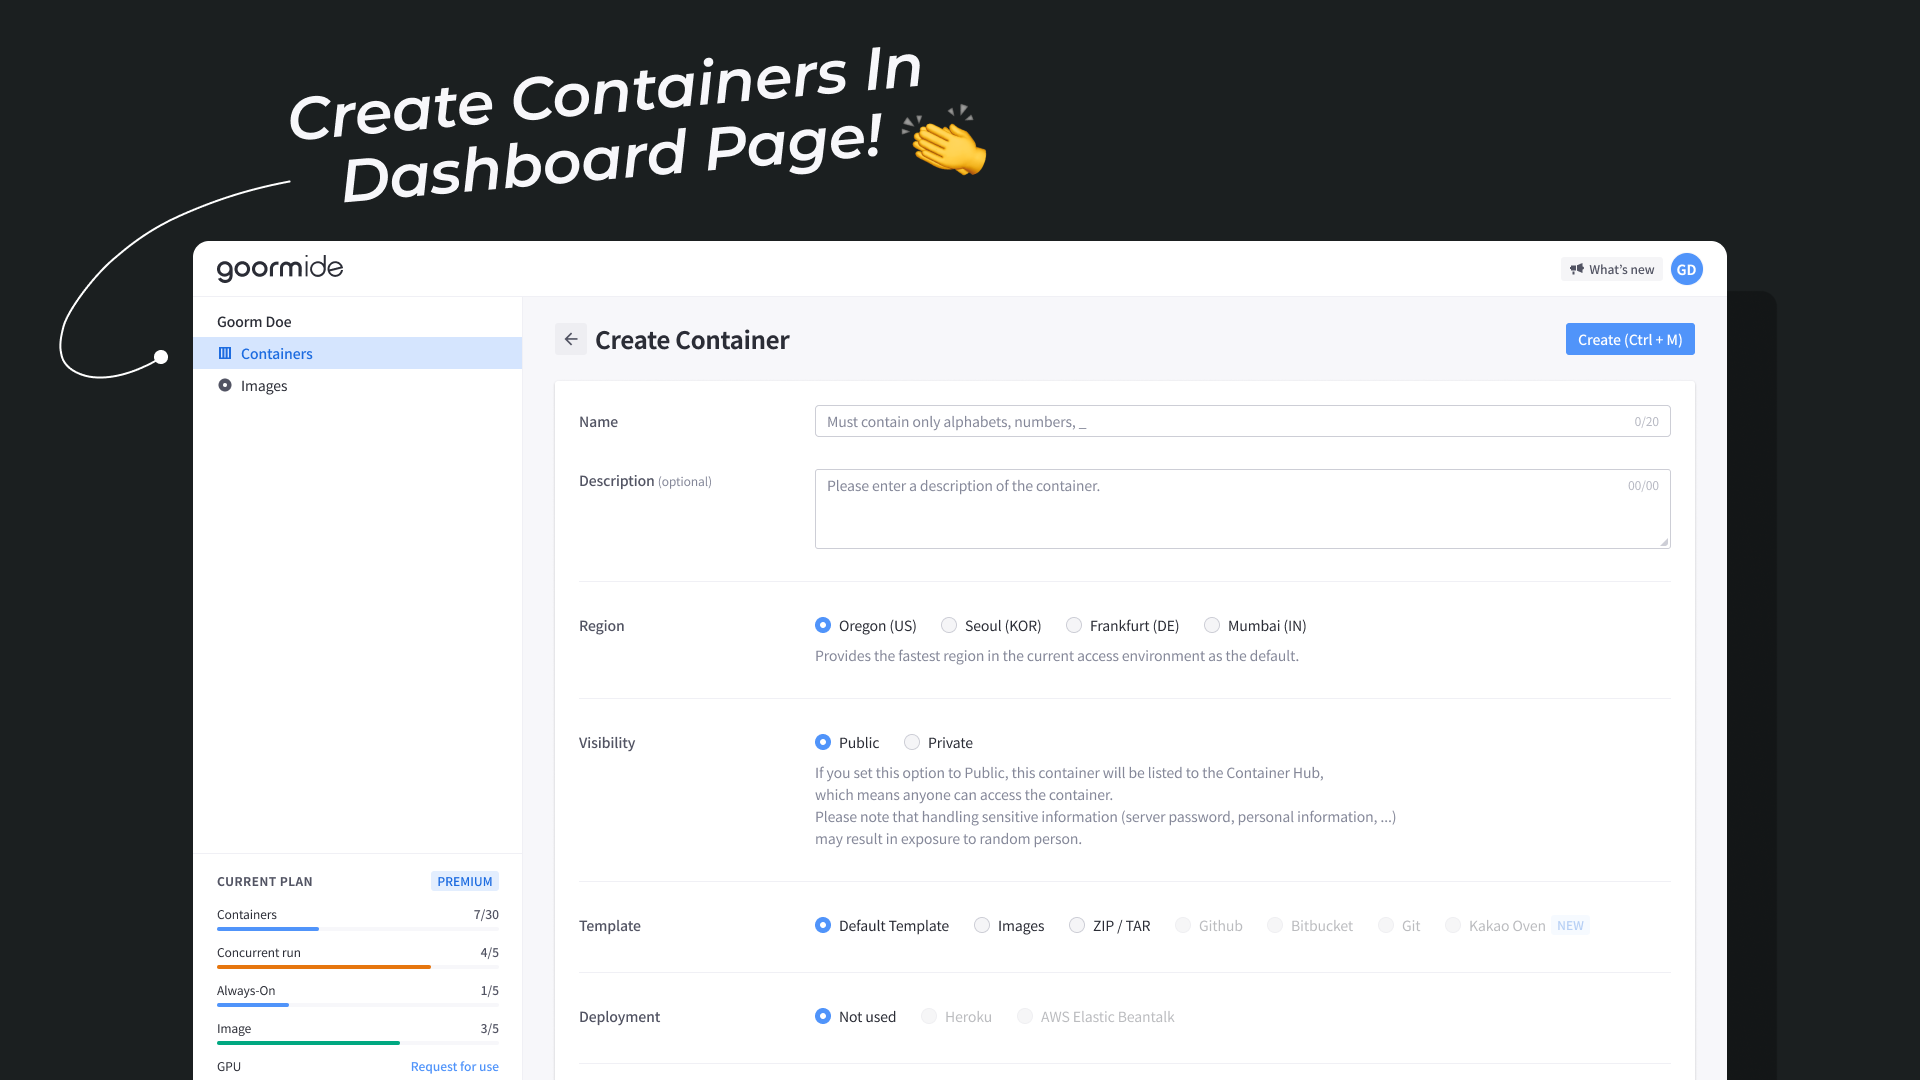The image size is (1920, 1080).
Task: Click the Concurrent run 4/5 usage bar
Action: coord(358,967)
